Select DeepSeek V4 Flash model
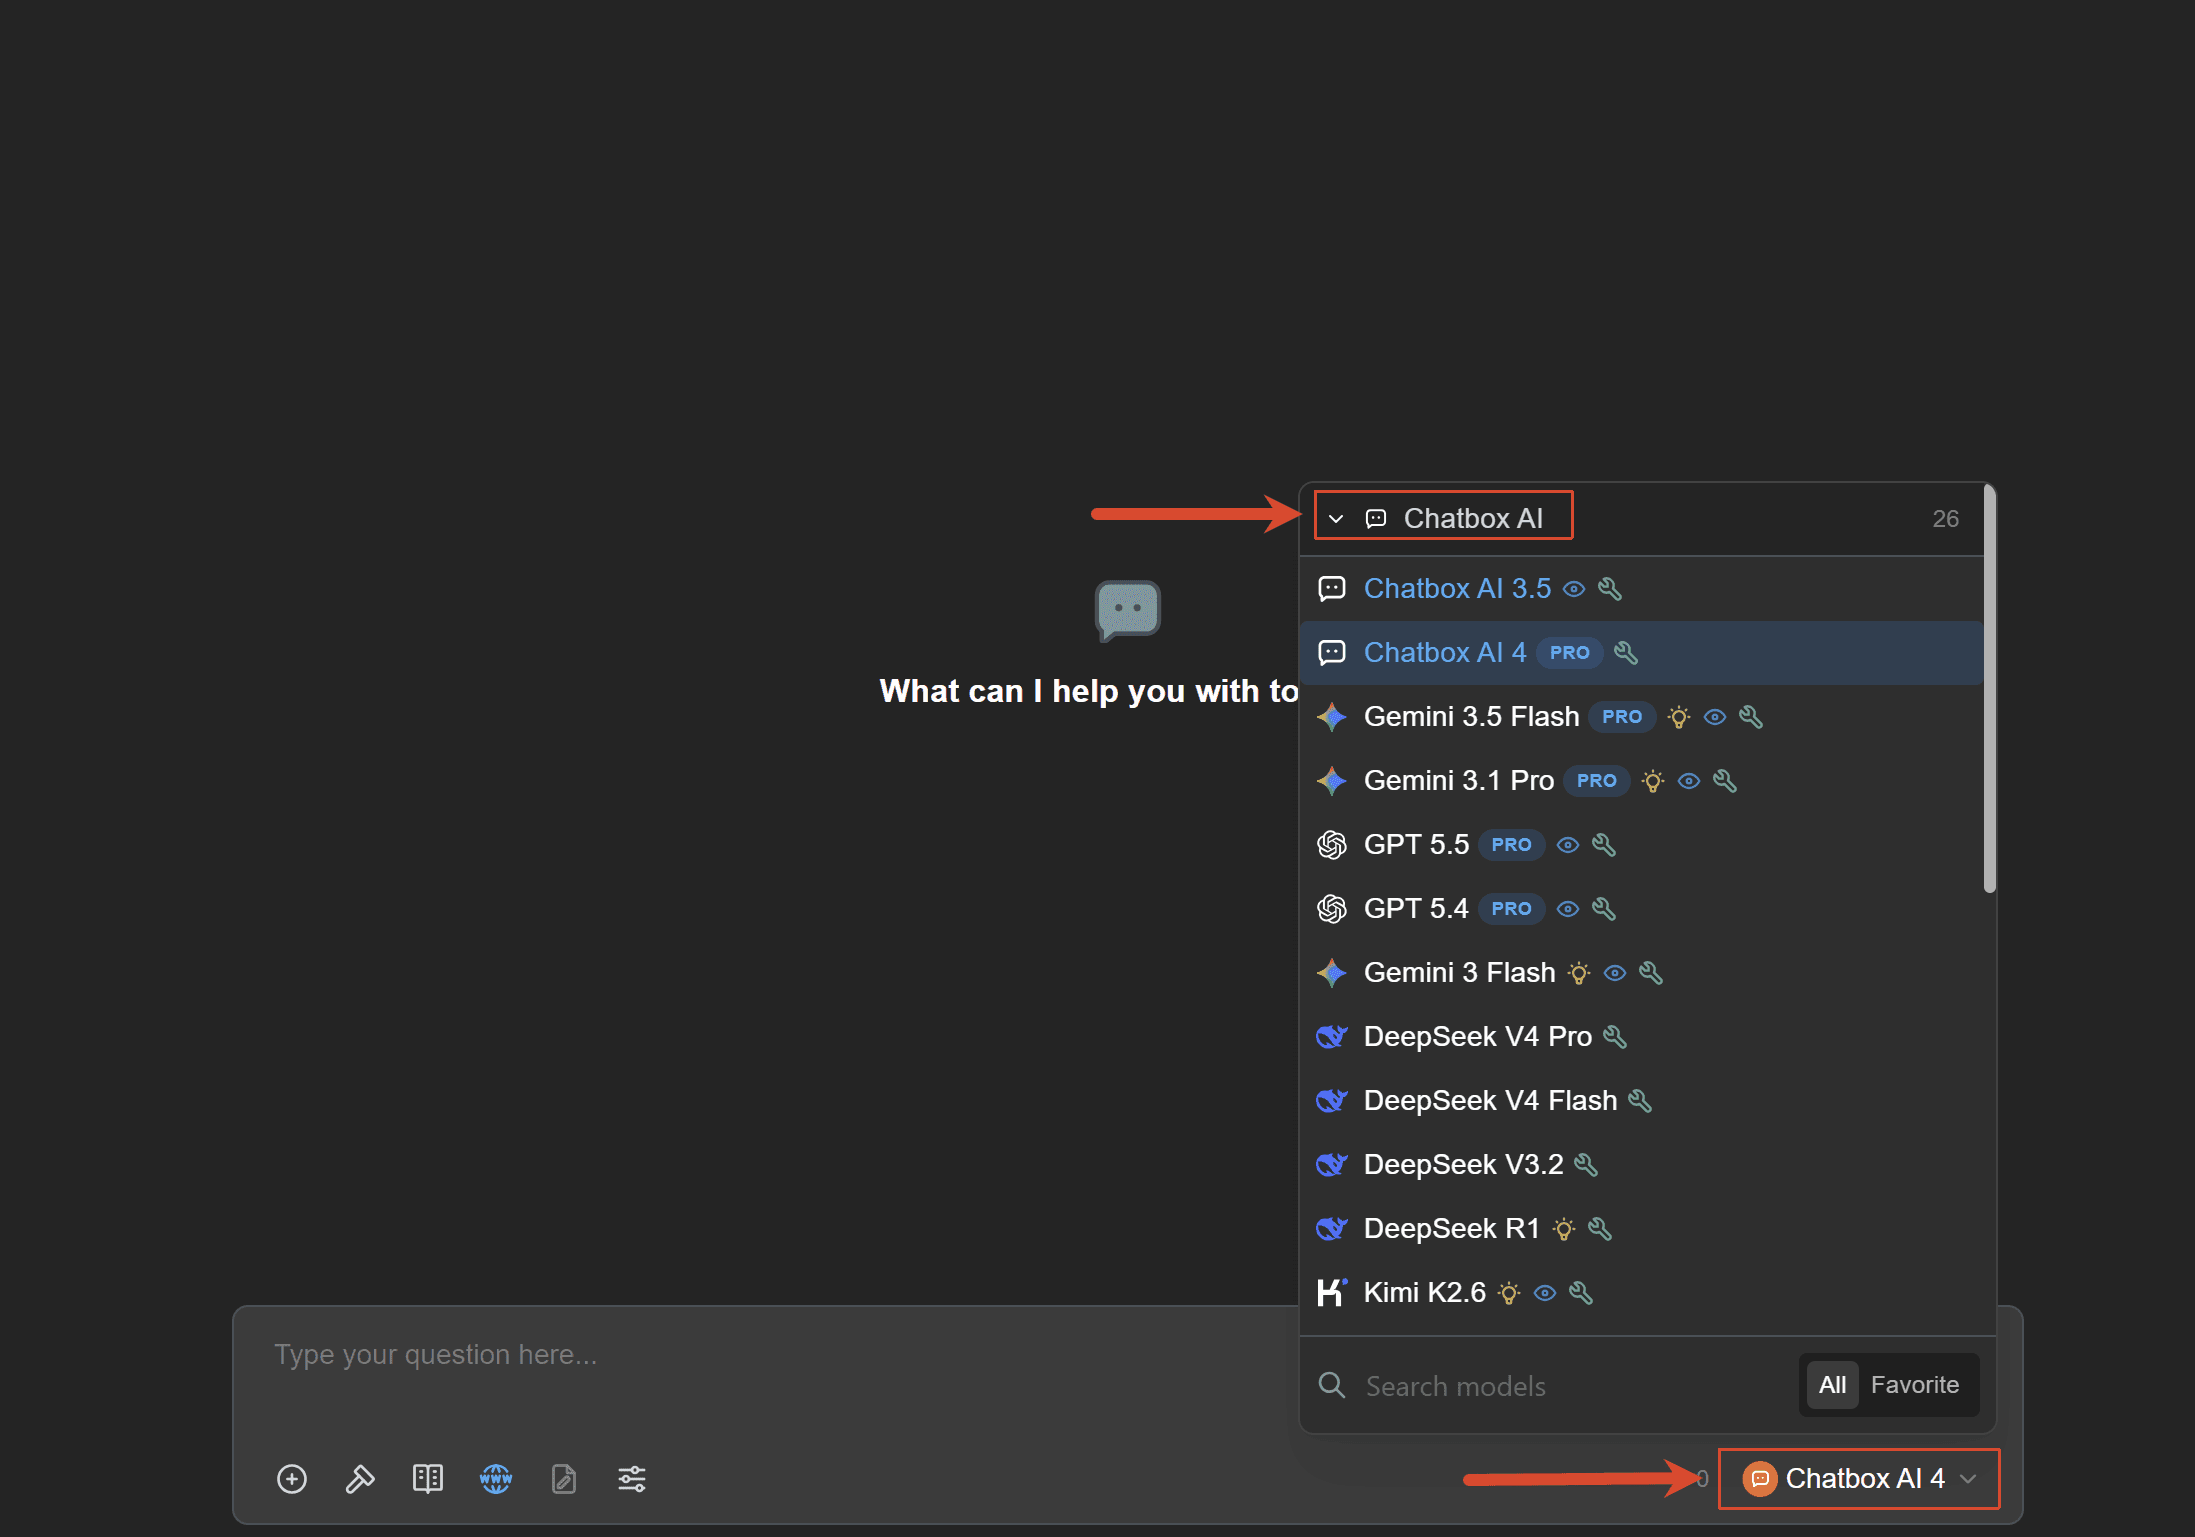Screen dimensions: 2195x1537 [x=1641, y=1101]
